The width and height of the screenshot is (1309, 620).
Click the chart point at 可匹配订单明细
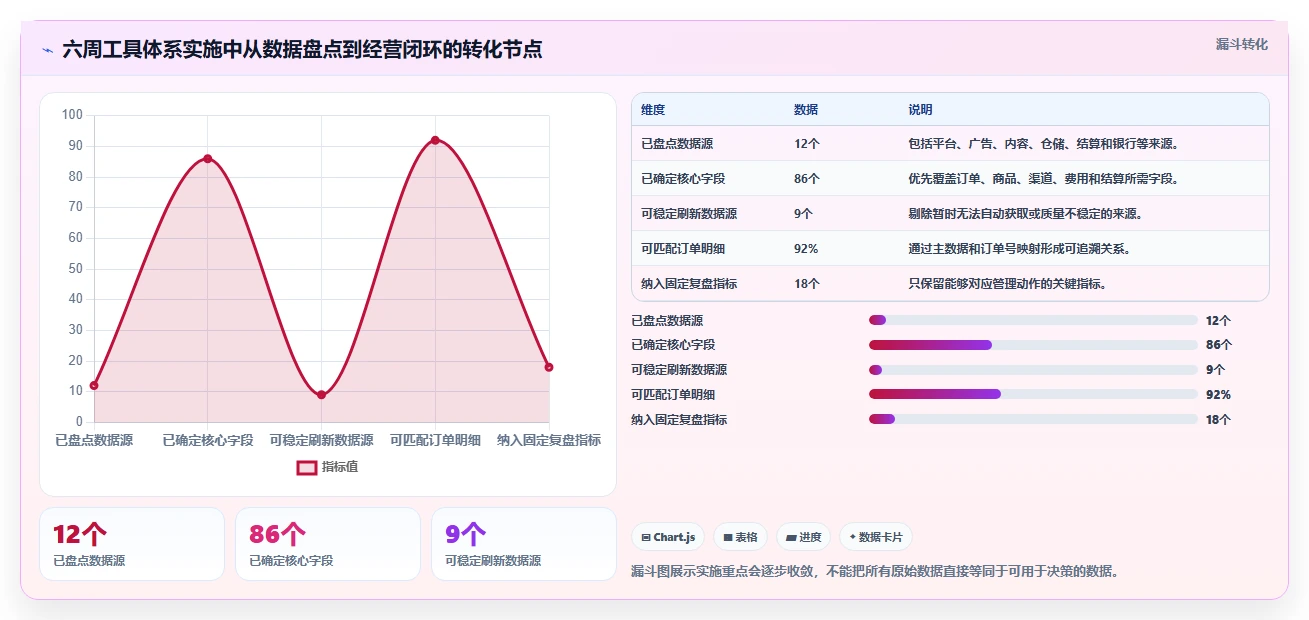point(435,140)
